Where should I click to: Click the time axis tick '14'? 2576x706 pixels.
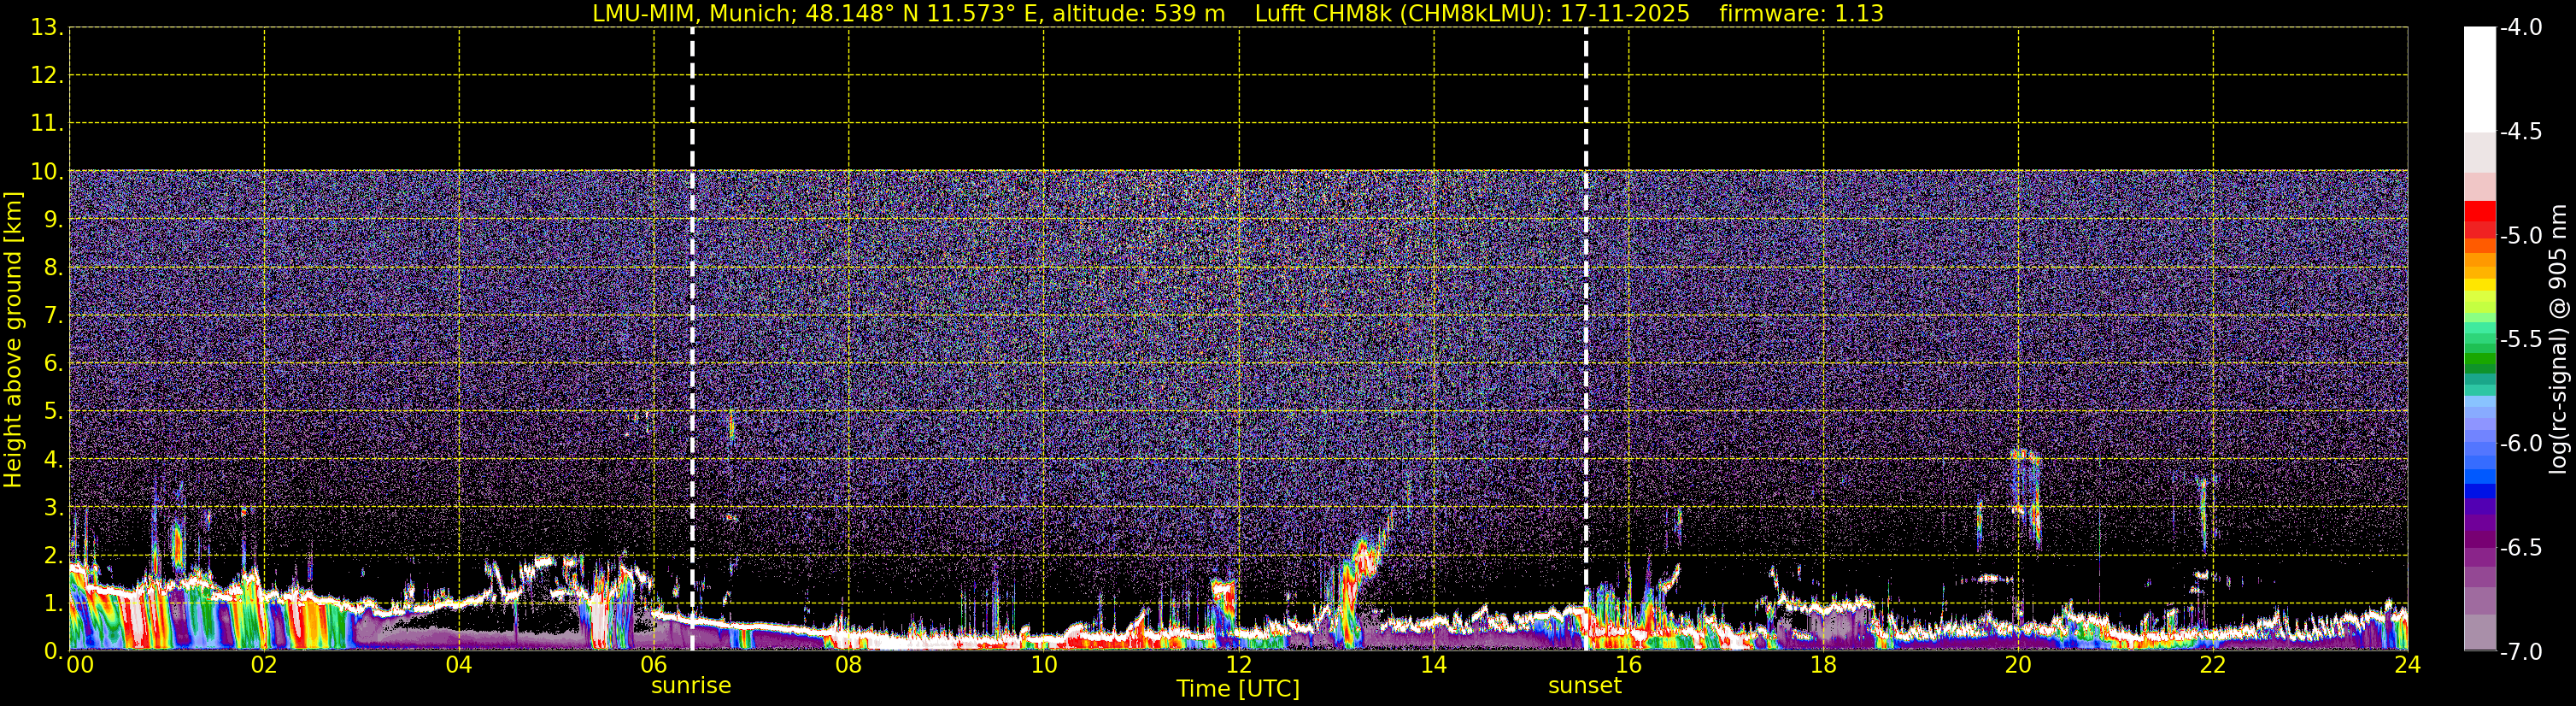click(x=1434, y=665)
